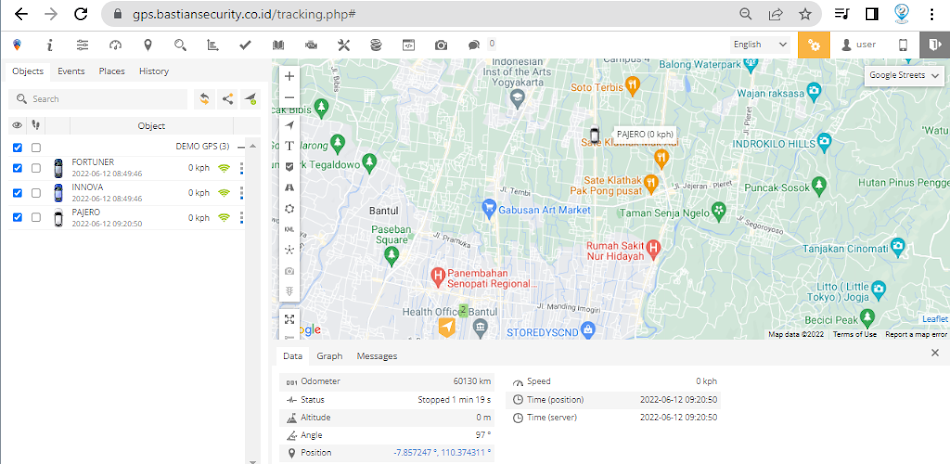Zoom out the map with minus
The width and height of the screenshot is (950, 464).
pyautogui.click(x=290, y=98)
